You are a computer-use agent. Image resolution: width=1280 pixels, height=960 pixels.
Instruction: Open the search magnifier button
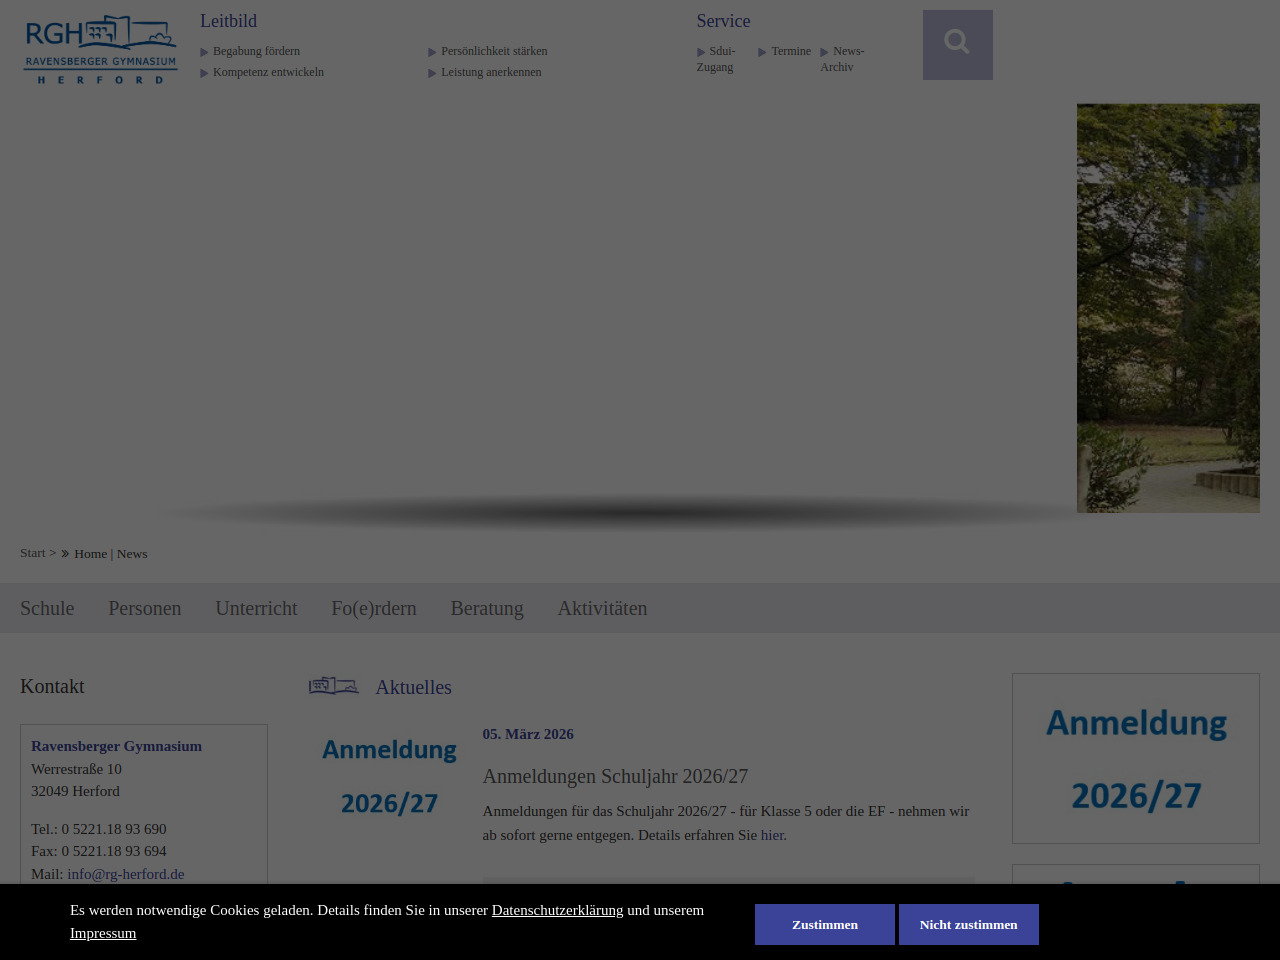point(957,45)
